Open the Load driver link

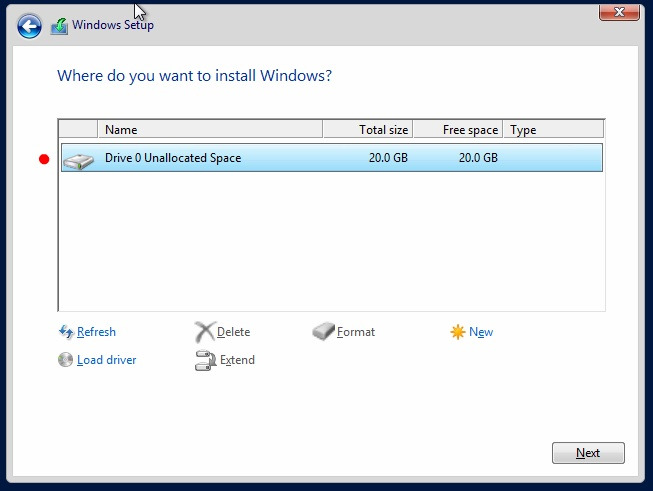(107, 360)
